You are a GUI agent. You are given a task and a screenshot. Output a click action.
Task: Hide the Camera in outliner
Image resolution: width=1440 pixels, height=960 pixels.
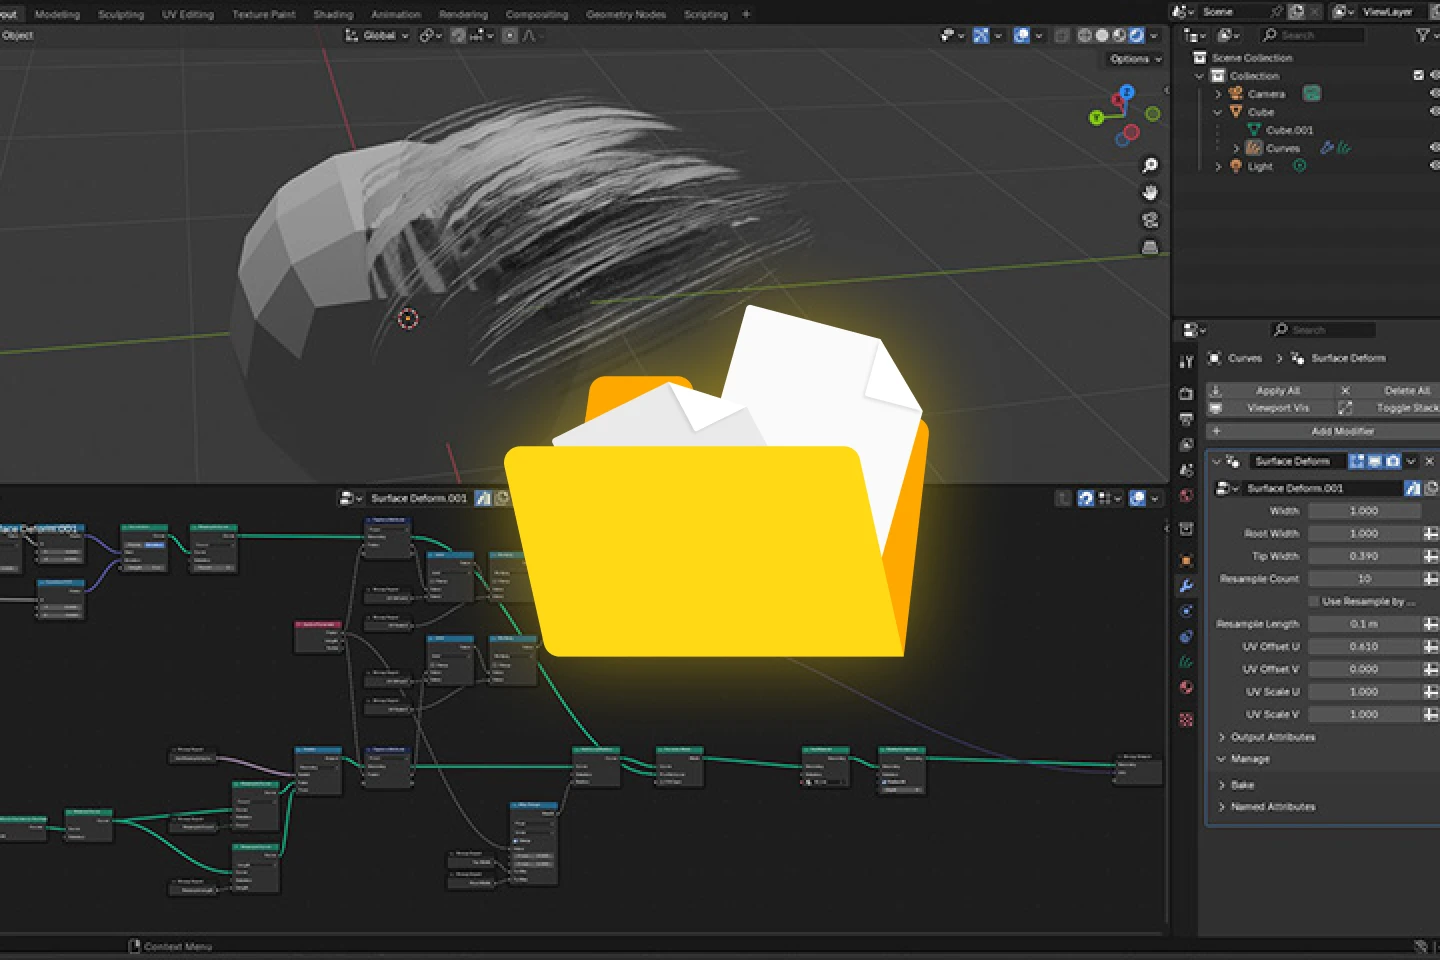(x=1435, y=93)
